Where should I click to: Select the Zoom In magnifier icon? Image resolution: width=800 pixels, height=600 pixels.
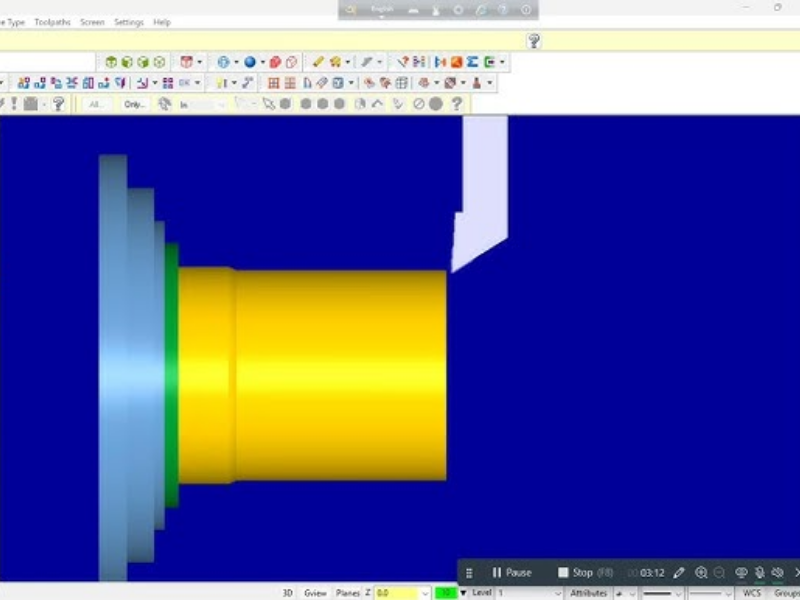point(702,572)
